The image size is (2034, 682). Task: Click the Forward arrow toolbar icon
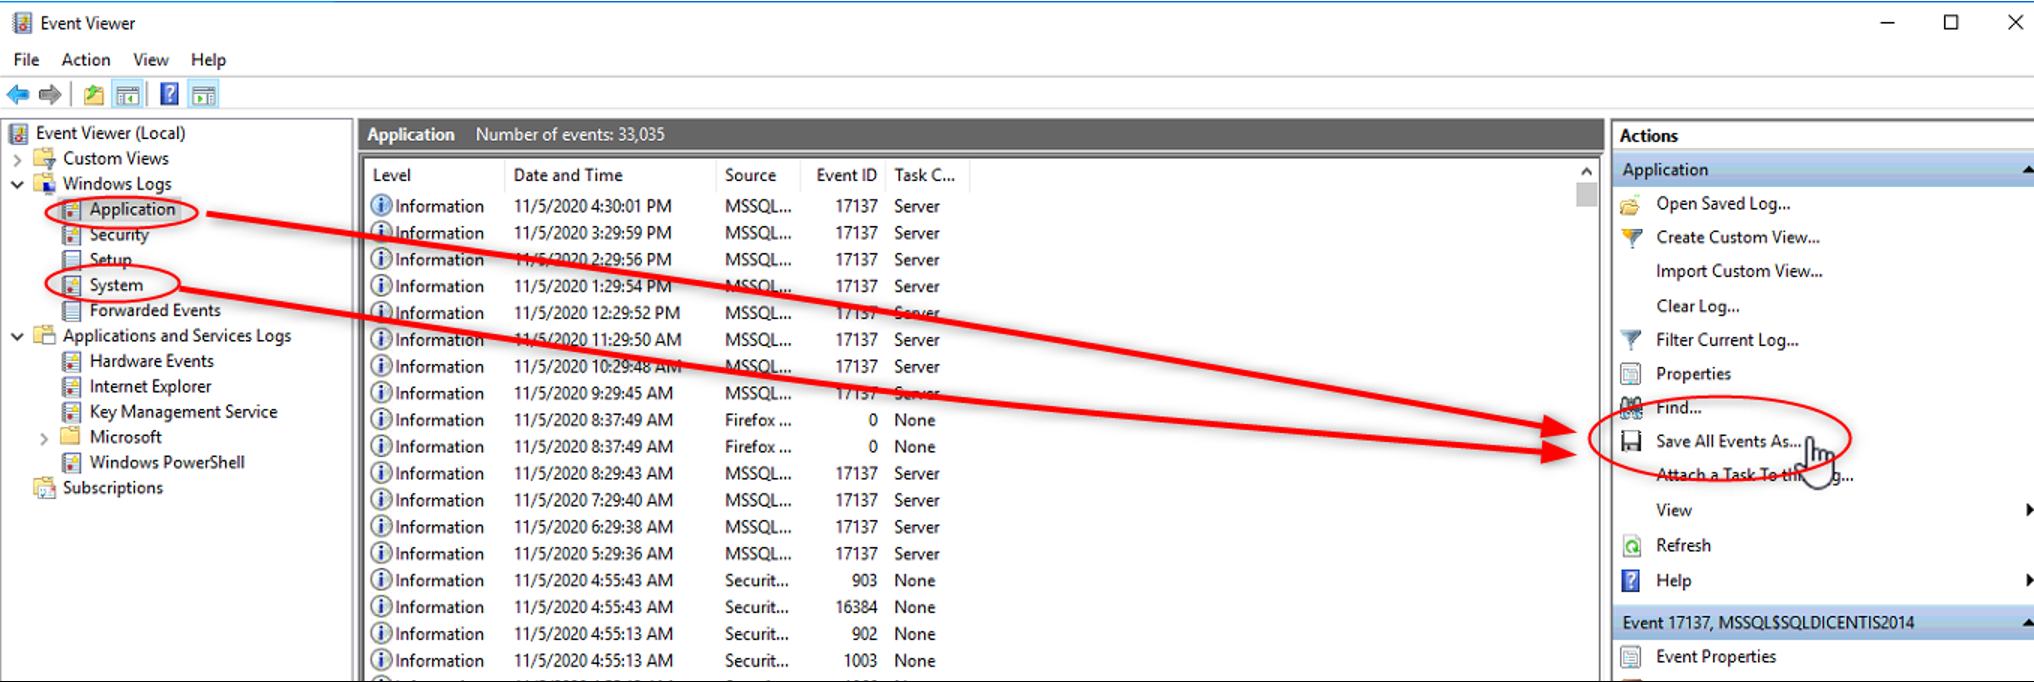click(50, 95)
